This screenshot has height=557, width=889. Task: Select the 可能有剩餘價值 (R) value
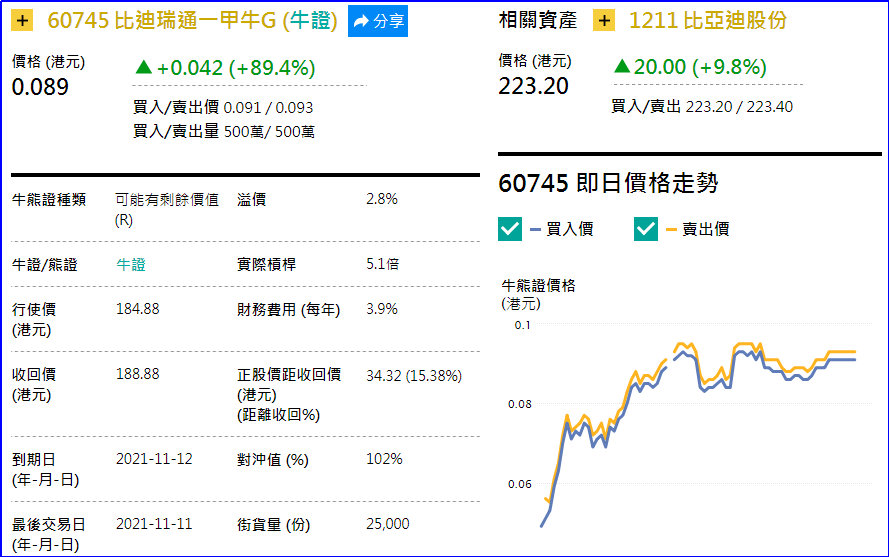coord(167,210)
